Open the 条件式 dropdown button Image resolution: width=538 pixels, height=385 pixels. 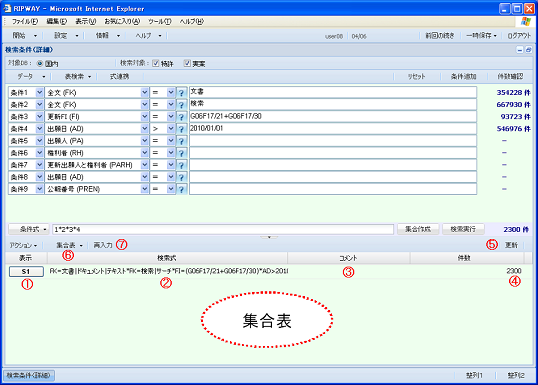[29, 229]
